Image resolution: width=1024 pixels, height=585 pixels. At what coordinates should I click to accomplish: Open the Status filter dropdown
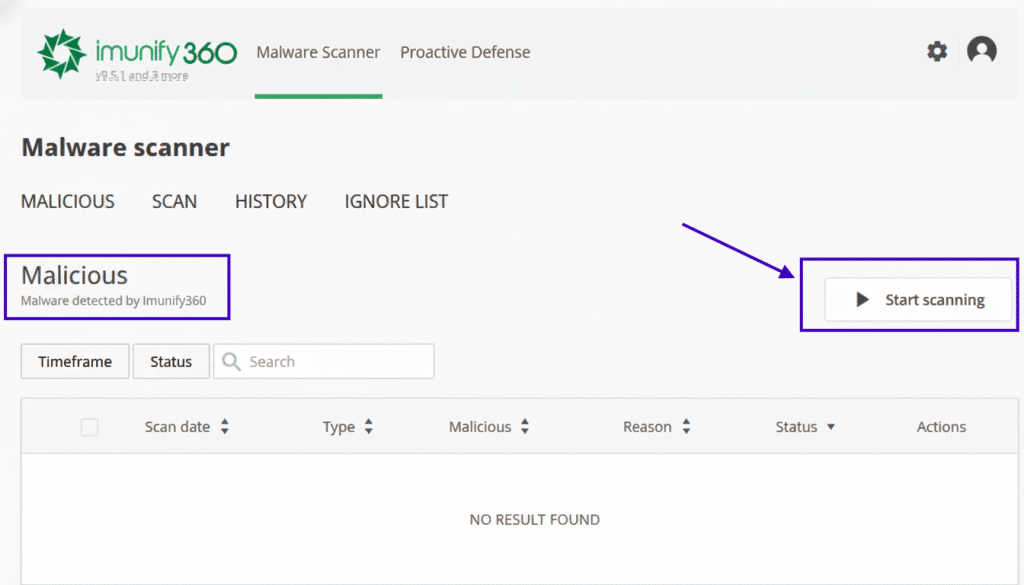(x=171, y=361)
